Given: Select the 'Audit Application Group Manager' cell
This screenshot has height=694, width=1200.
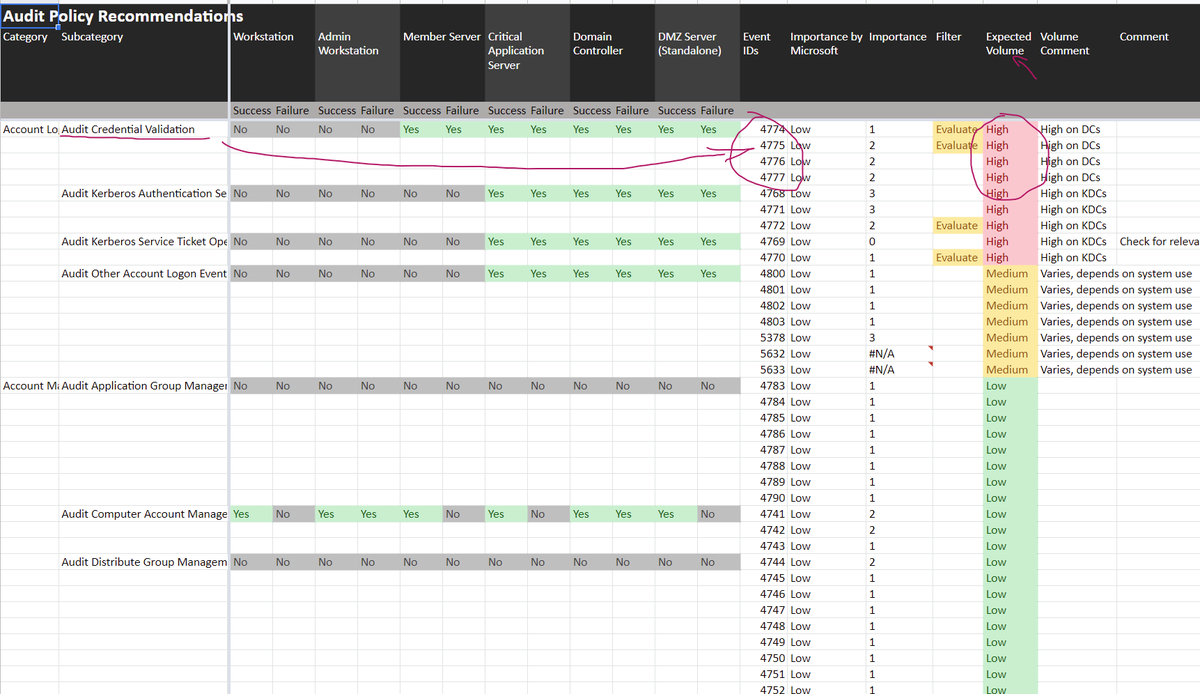Looking at the screenshot, I should click(x=144, y=385).
